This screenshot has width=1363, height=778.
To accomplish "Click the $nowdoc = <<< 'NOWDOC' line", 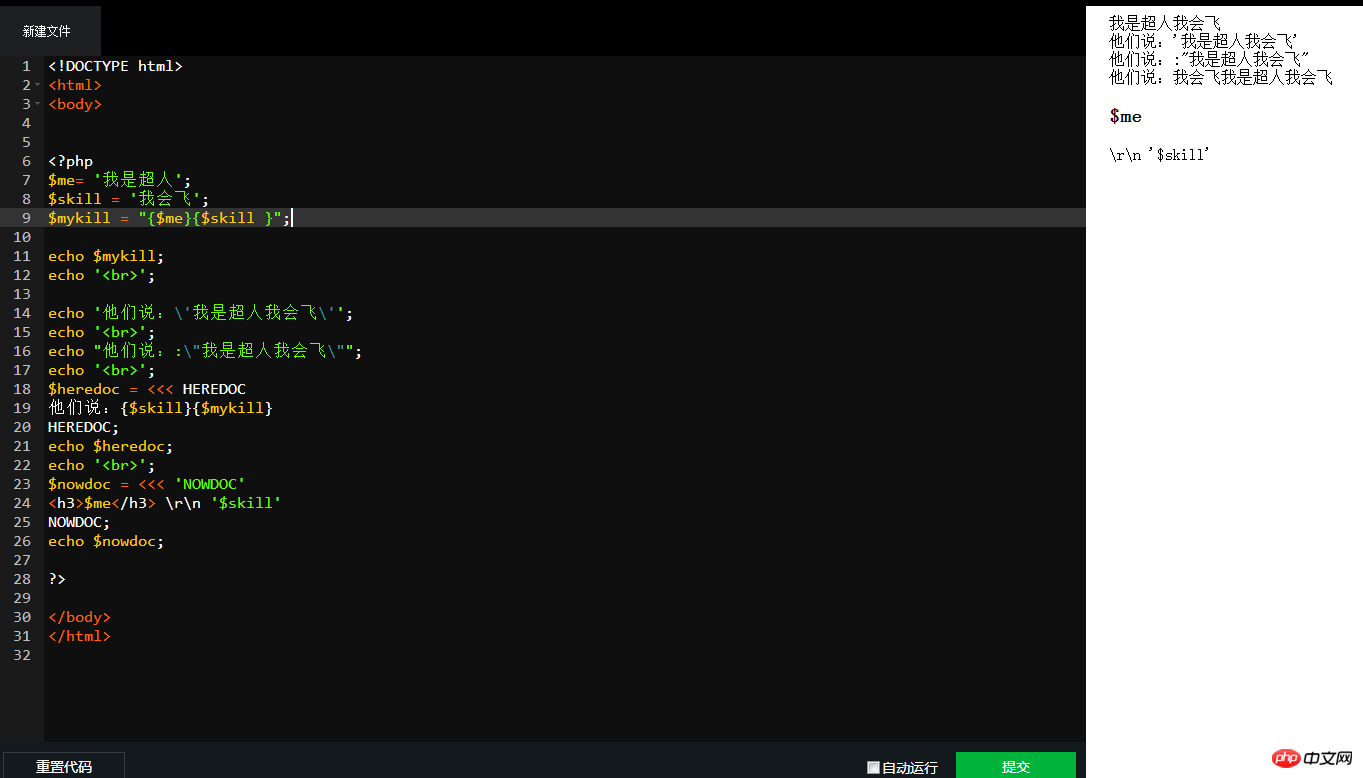I will pos(147,484).
